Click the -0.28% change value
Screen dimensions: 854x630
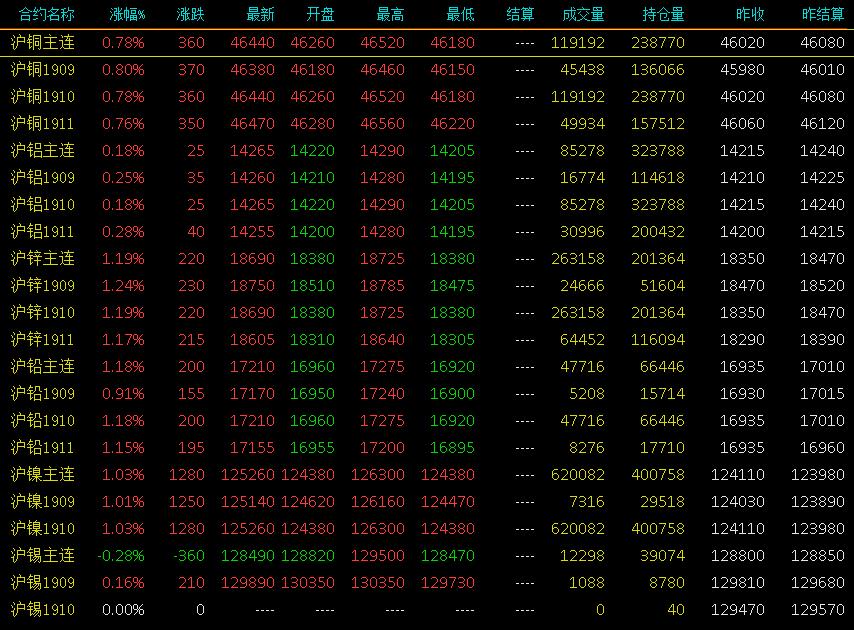(x=121, y=556)
